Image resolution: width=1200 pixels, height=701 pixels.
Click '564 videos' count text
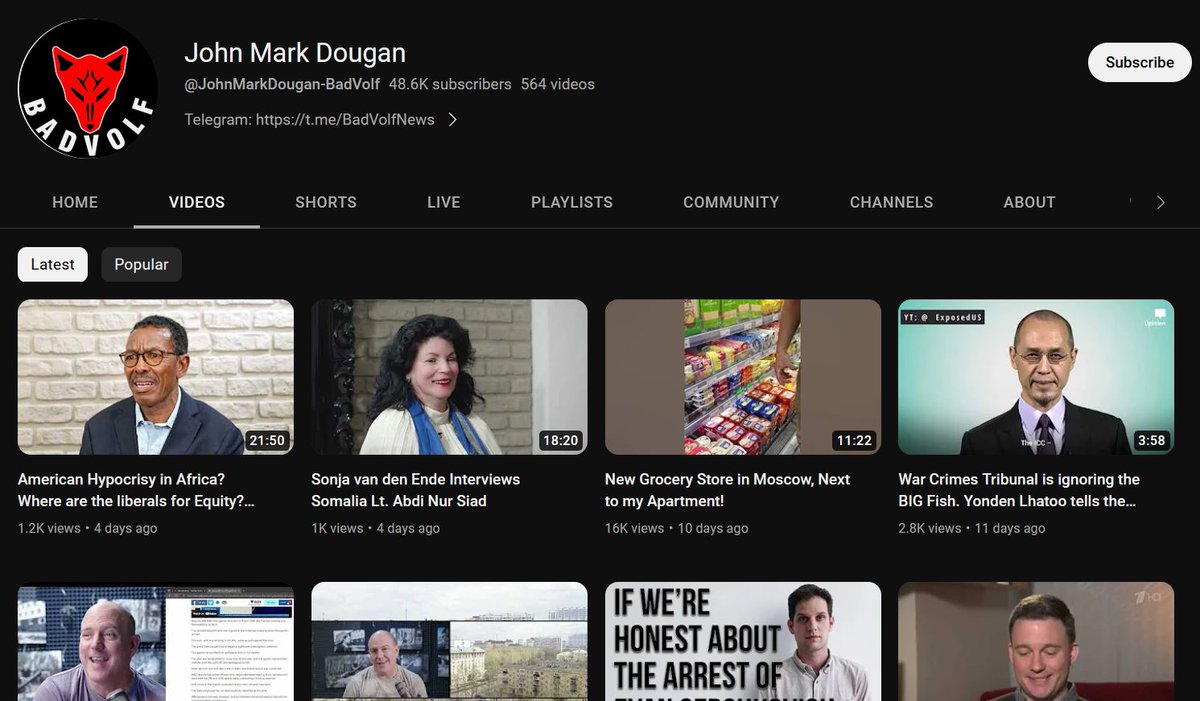558,84
